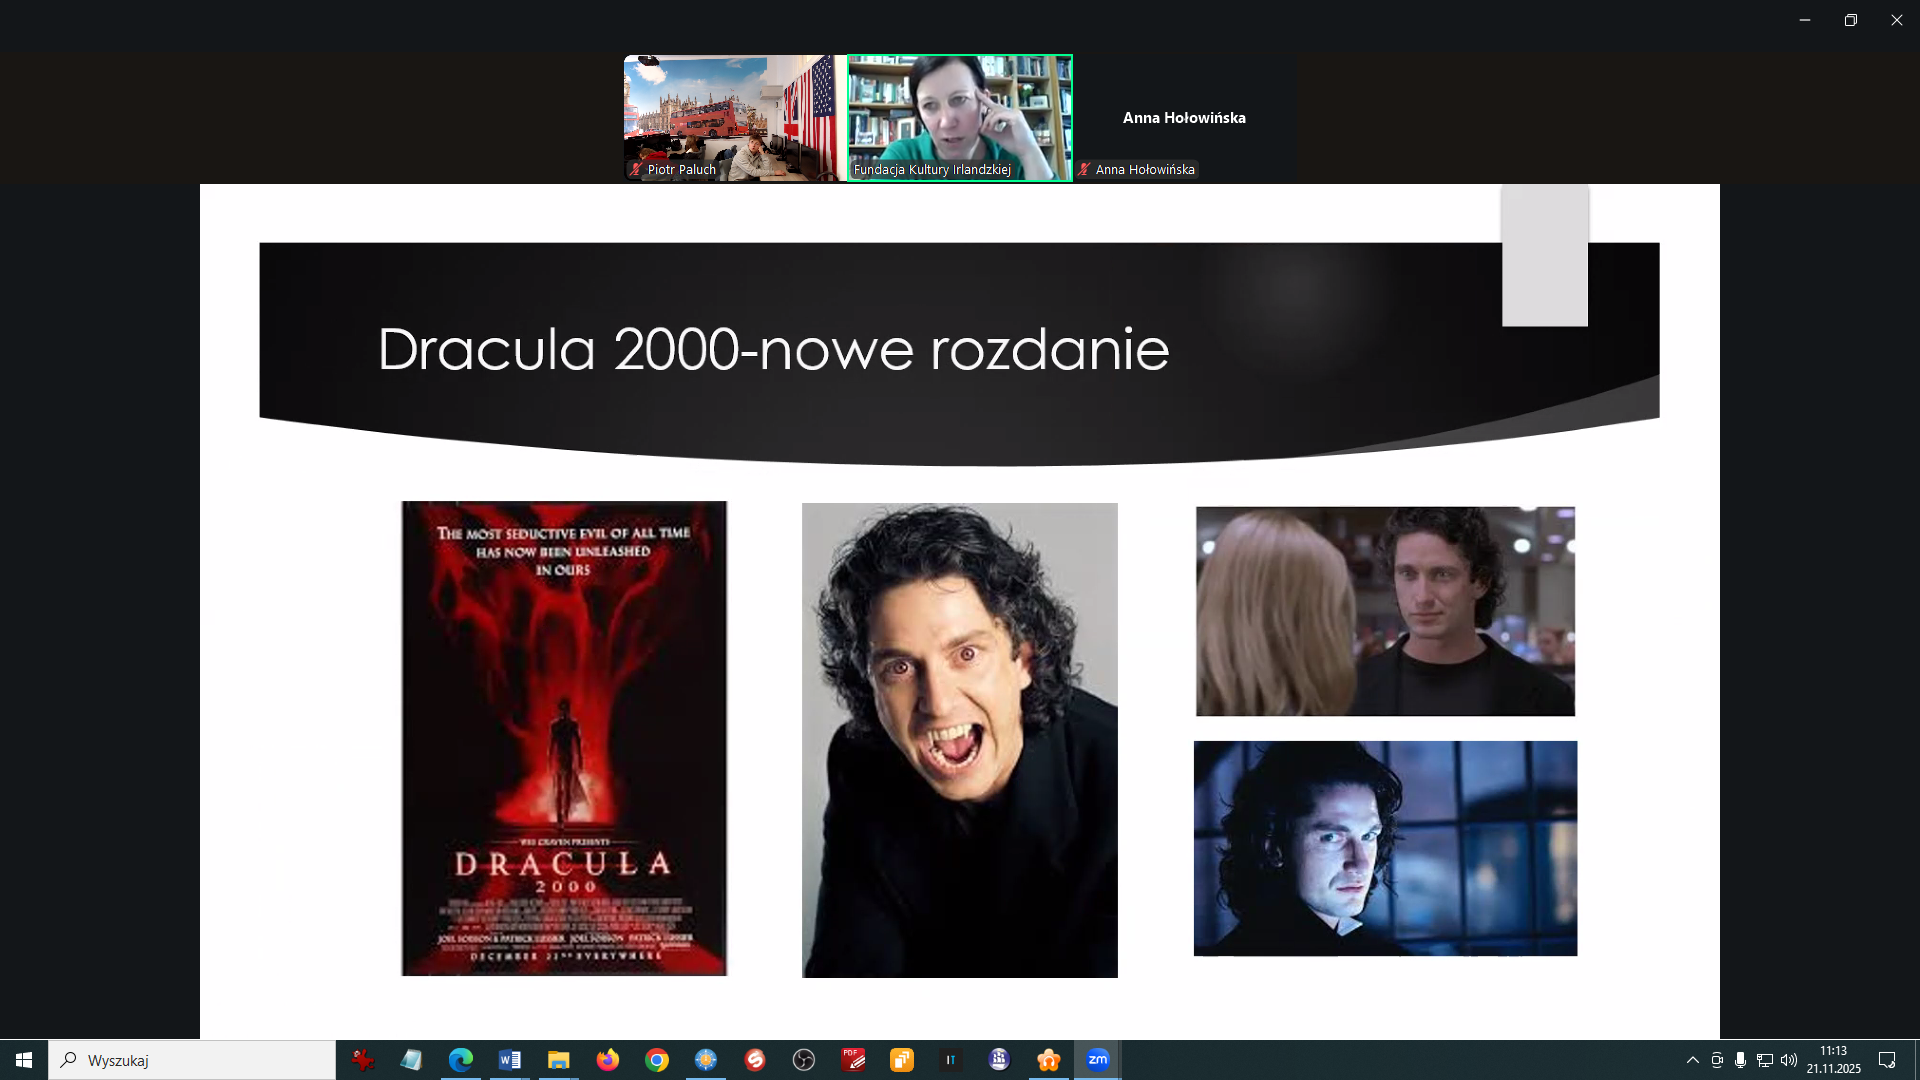Open the Windows Start menu
This screenshot has width=1920, height=1080.
click(x=24, y=1060)
